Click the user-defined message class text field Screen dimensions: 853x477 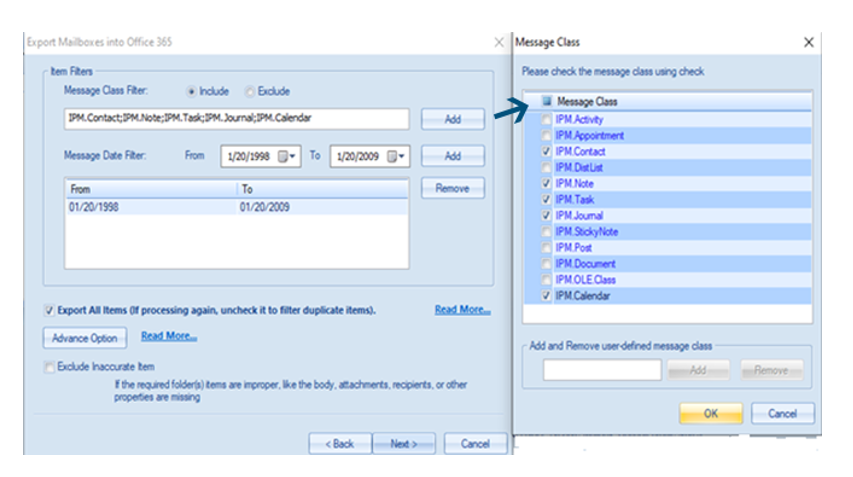click(602, 370)
